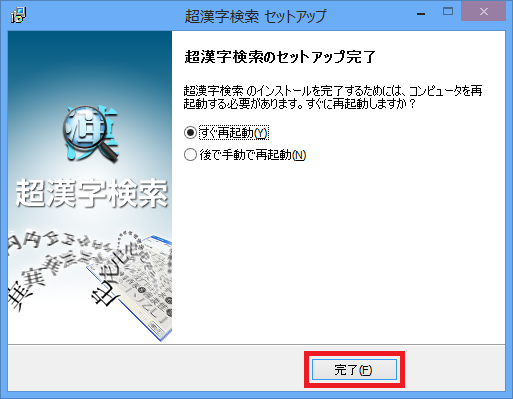The image size is (513, 399).
Task: Close the 超漢字検索 setup window
Action: pos(484,12)
